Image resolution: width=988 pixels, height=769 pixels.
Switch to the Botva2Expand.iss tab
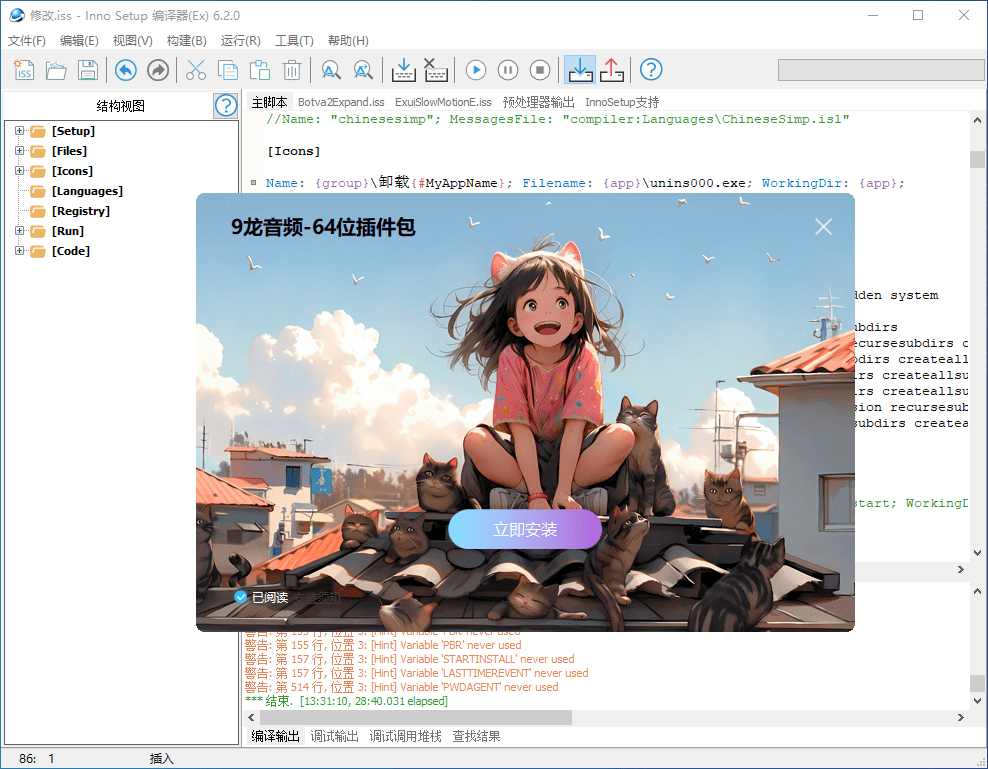(x=341, y=102)
